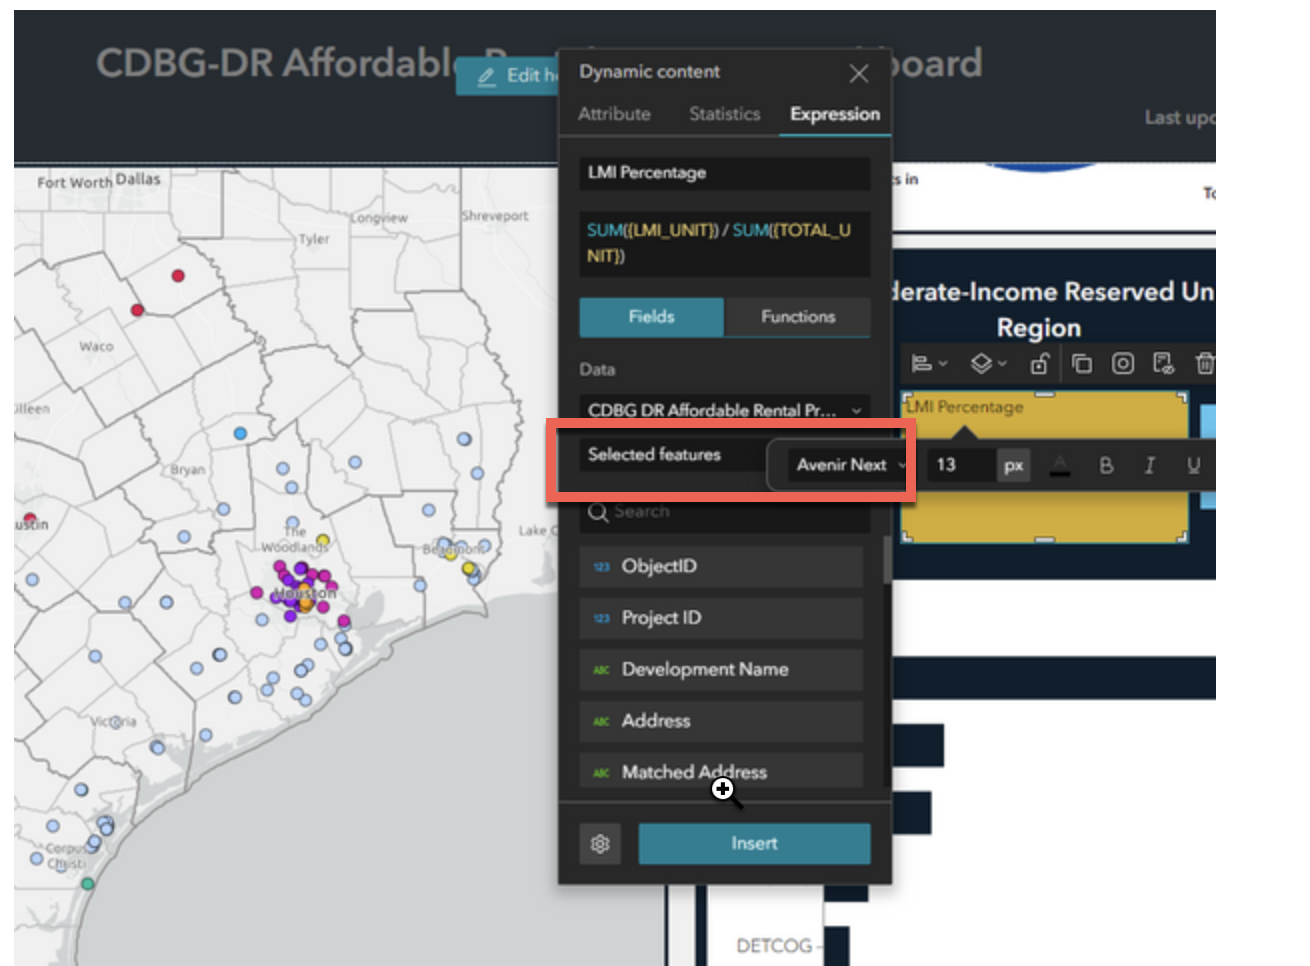The height and width of the screenshot is (966, 1310).
Task: Switch to the Attribute tab
Action: (614, 114)
